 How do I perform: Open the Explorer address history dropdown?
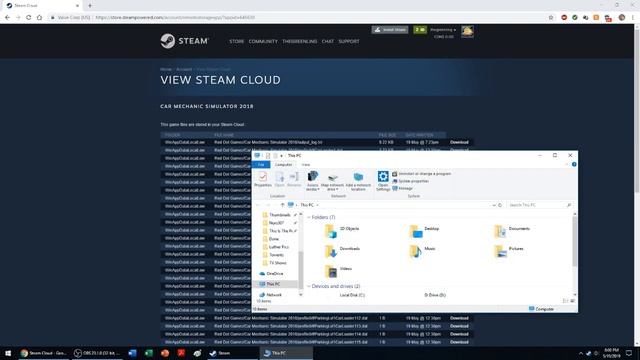pyautogui.click(x=494, y=205)
